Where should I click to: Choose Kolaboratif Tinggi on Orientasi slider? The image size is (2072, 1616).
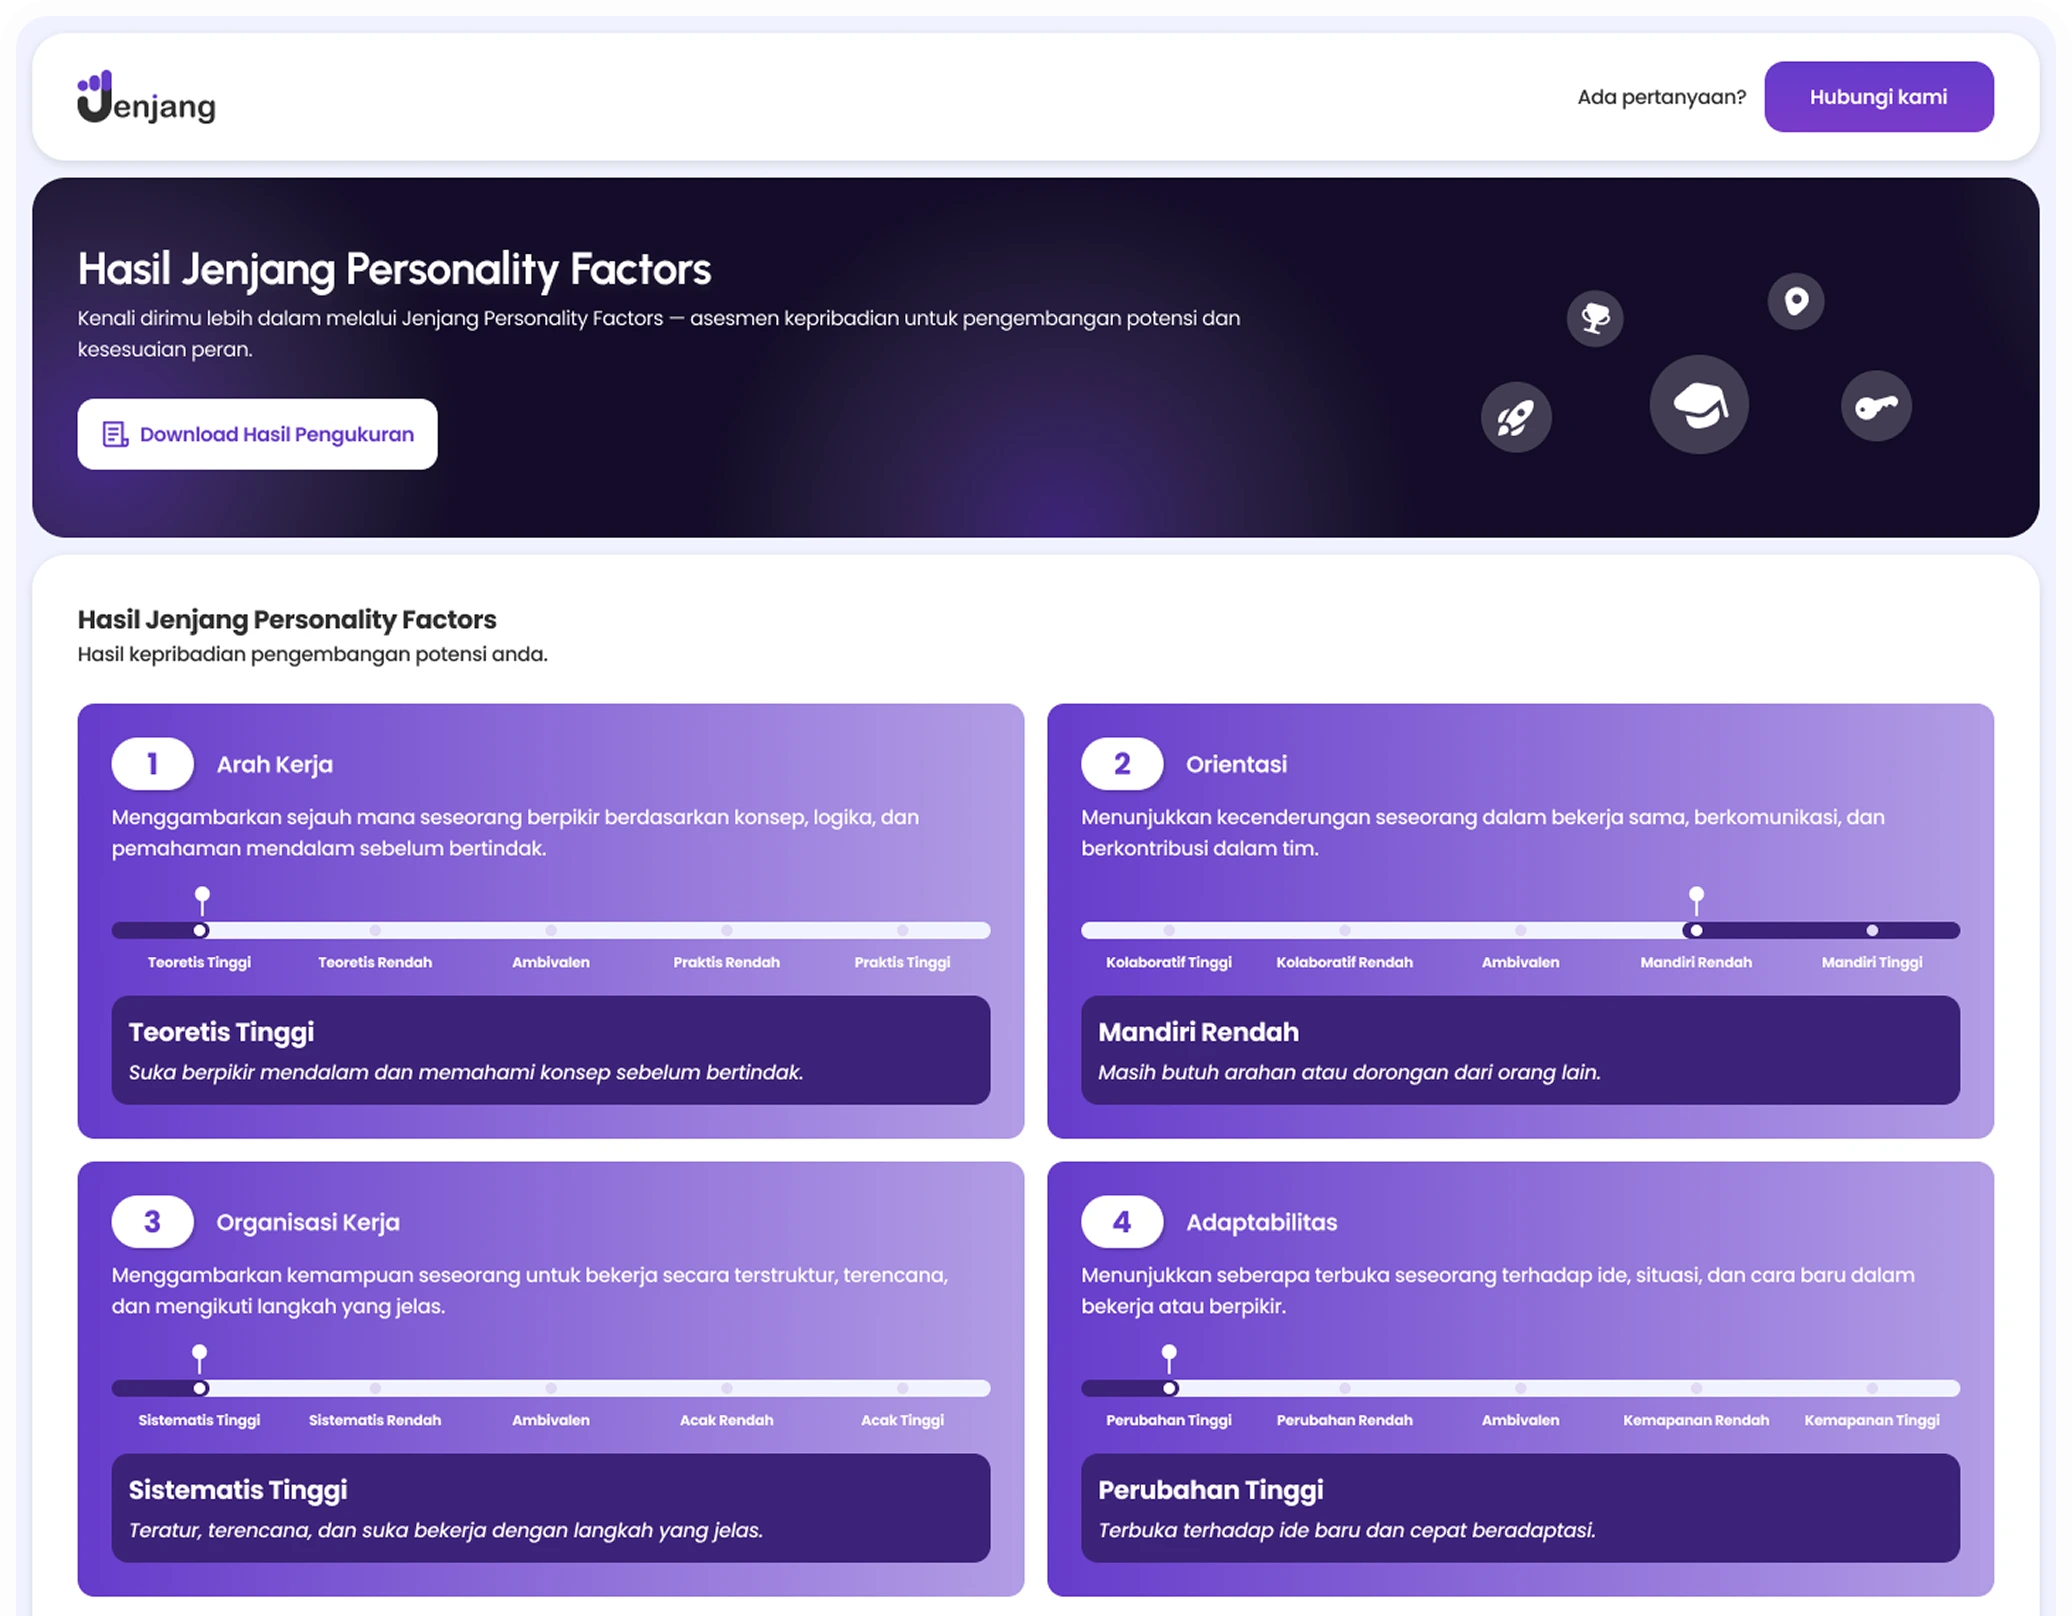[1169, 931]
